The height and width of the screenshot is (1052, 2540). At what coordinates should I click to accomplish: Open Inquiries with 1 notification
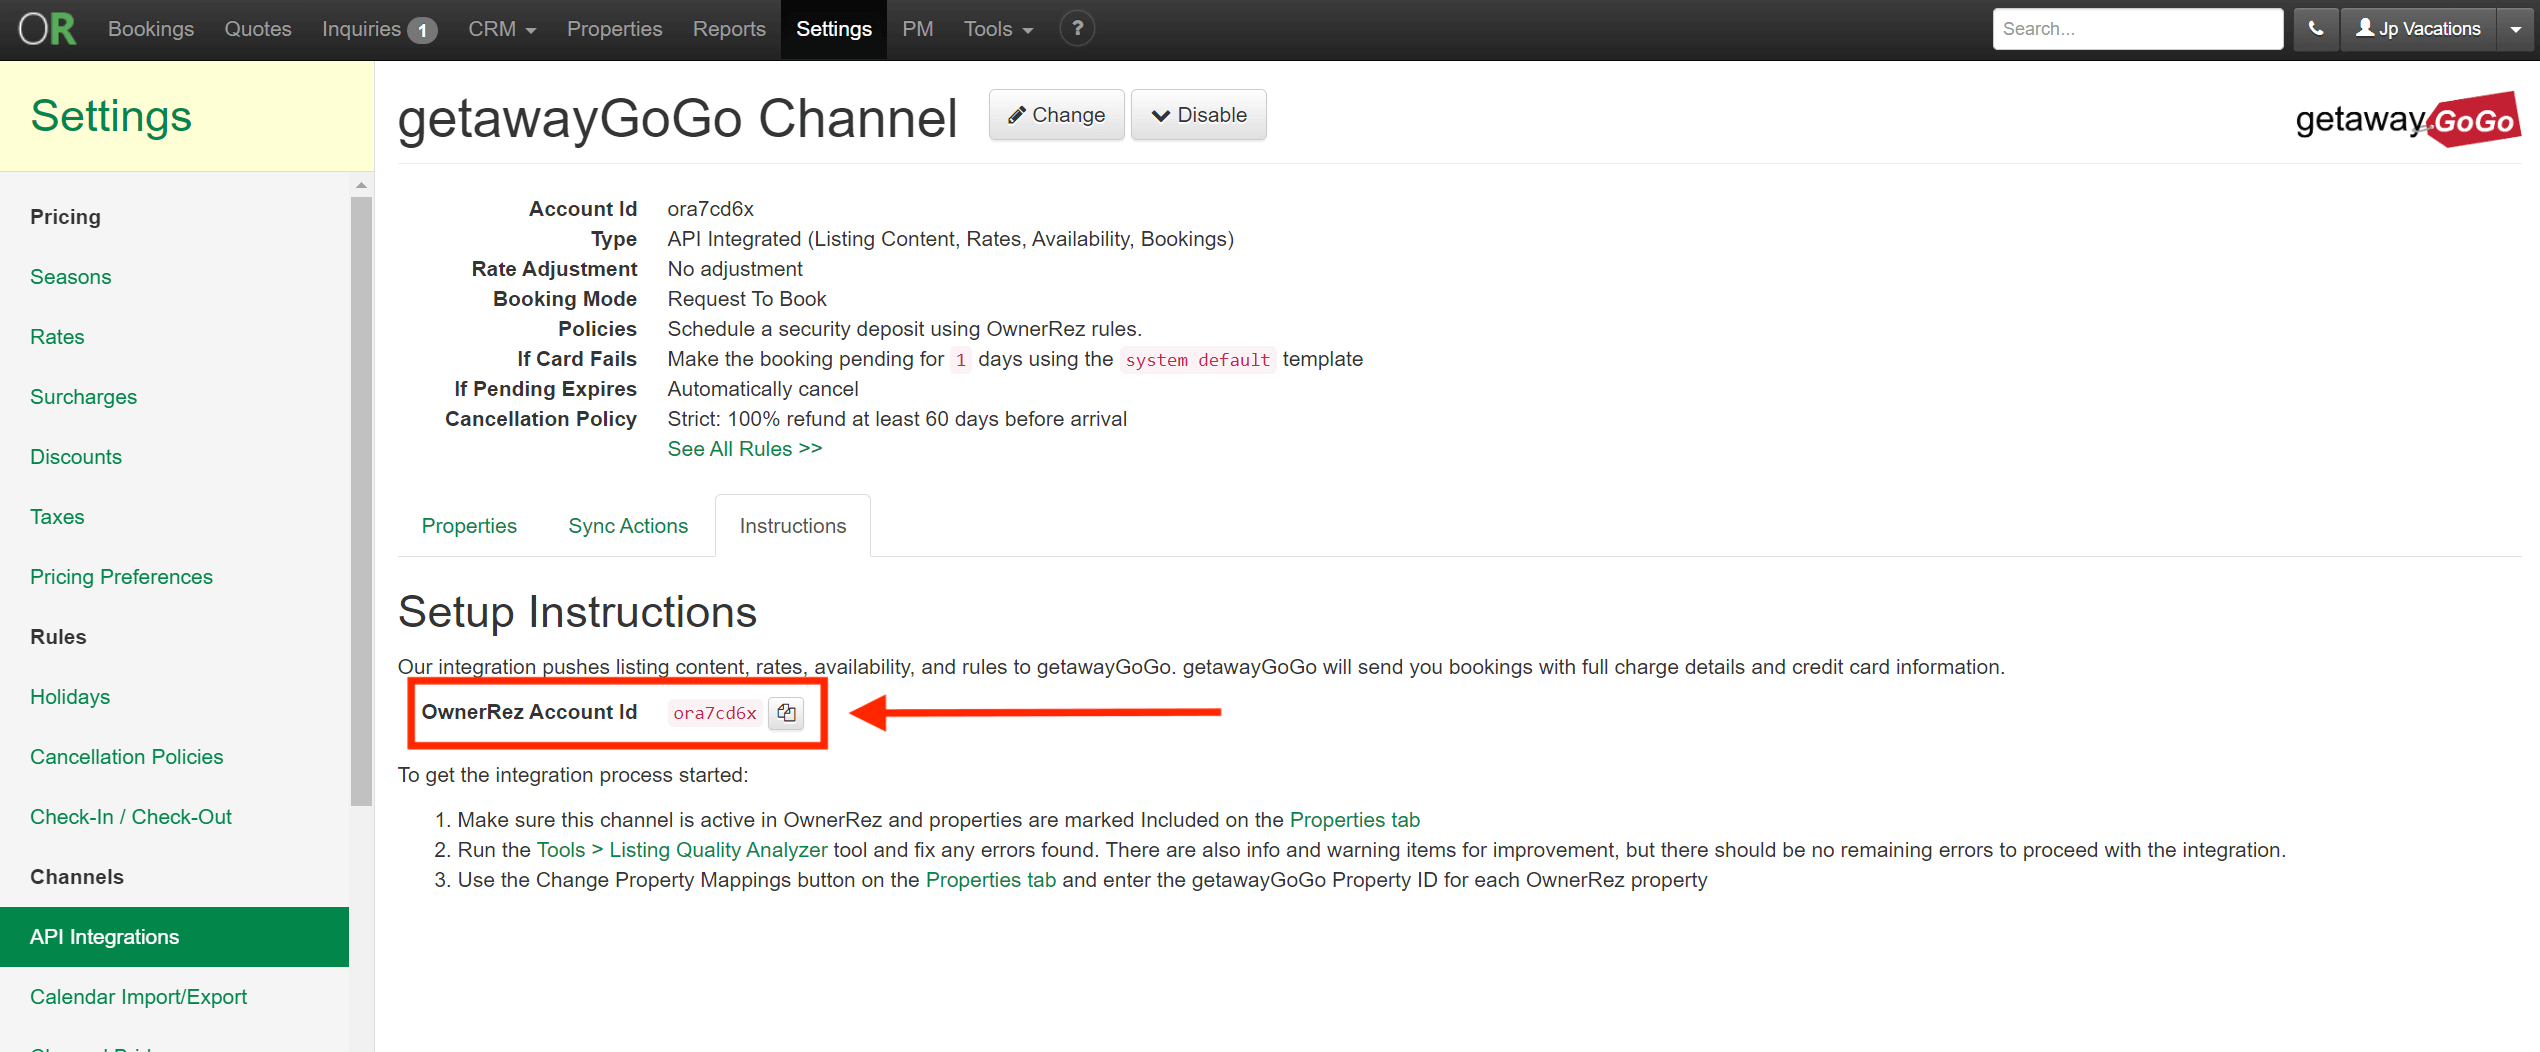pos(379,29)
